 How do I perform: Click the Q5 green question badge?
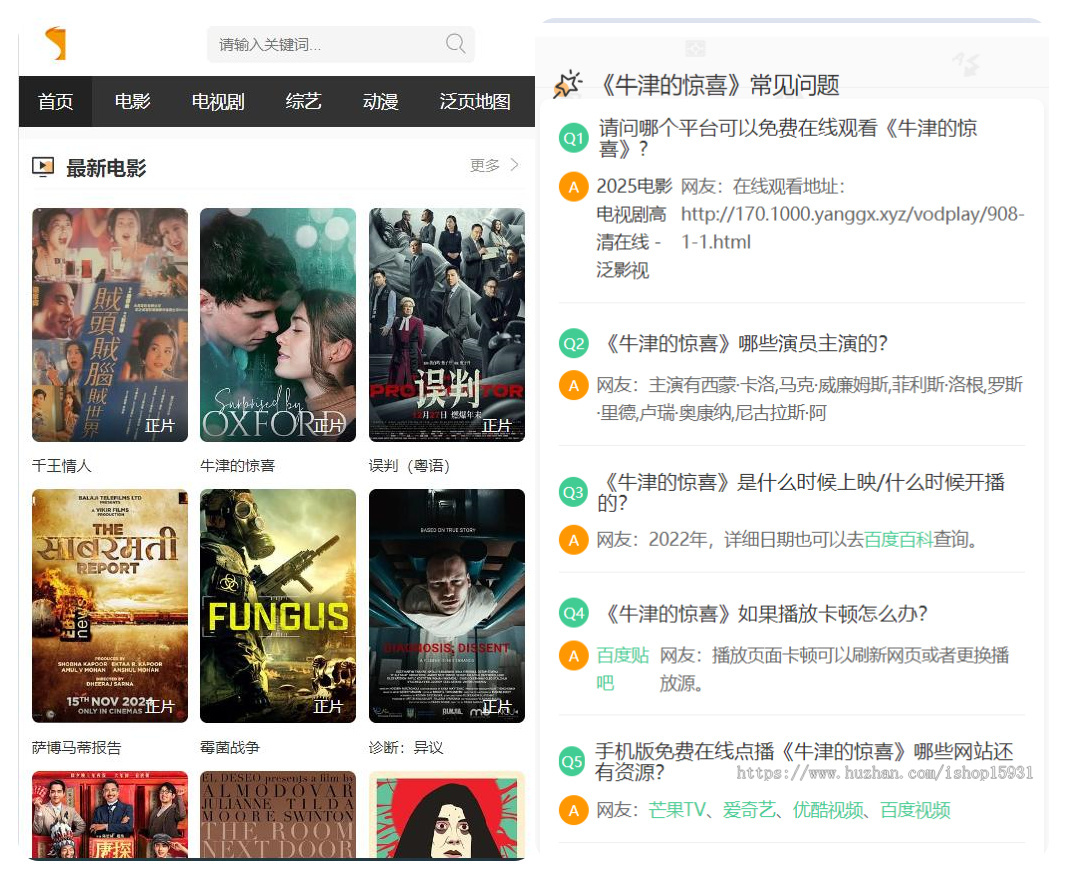(x=573, y=762)
